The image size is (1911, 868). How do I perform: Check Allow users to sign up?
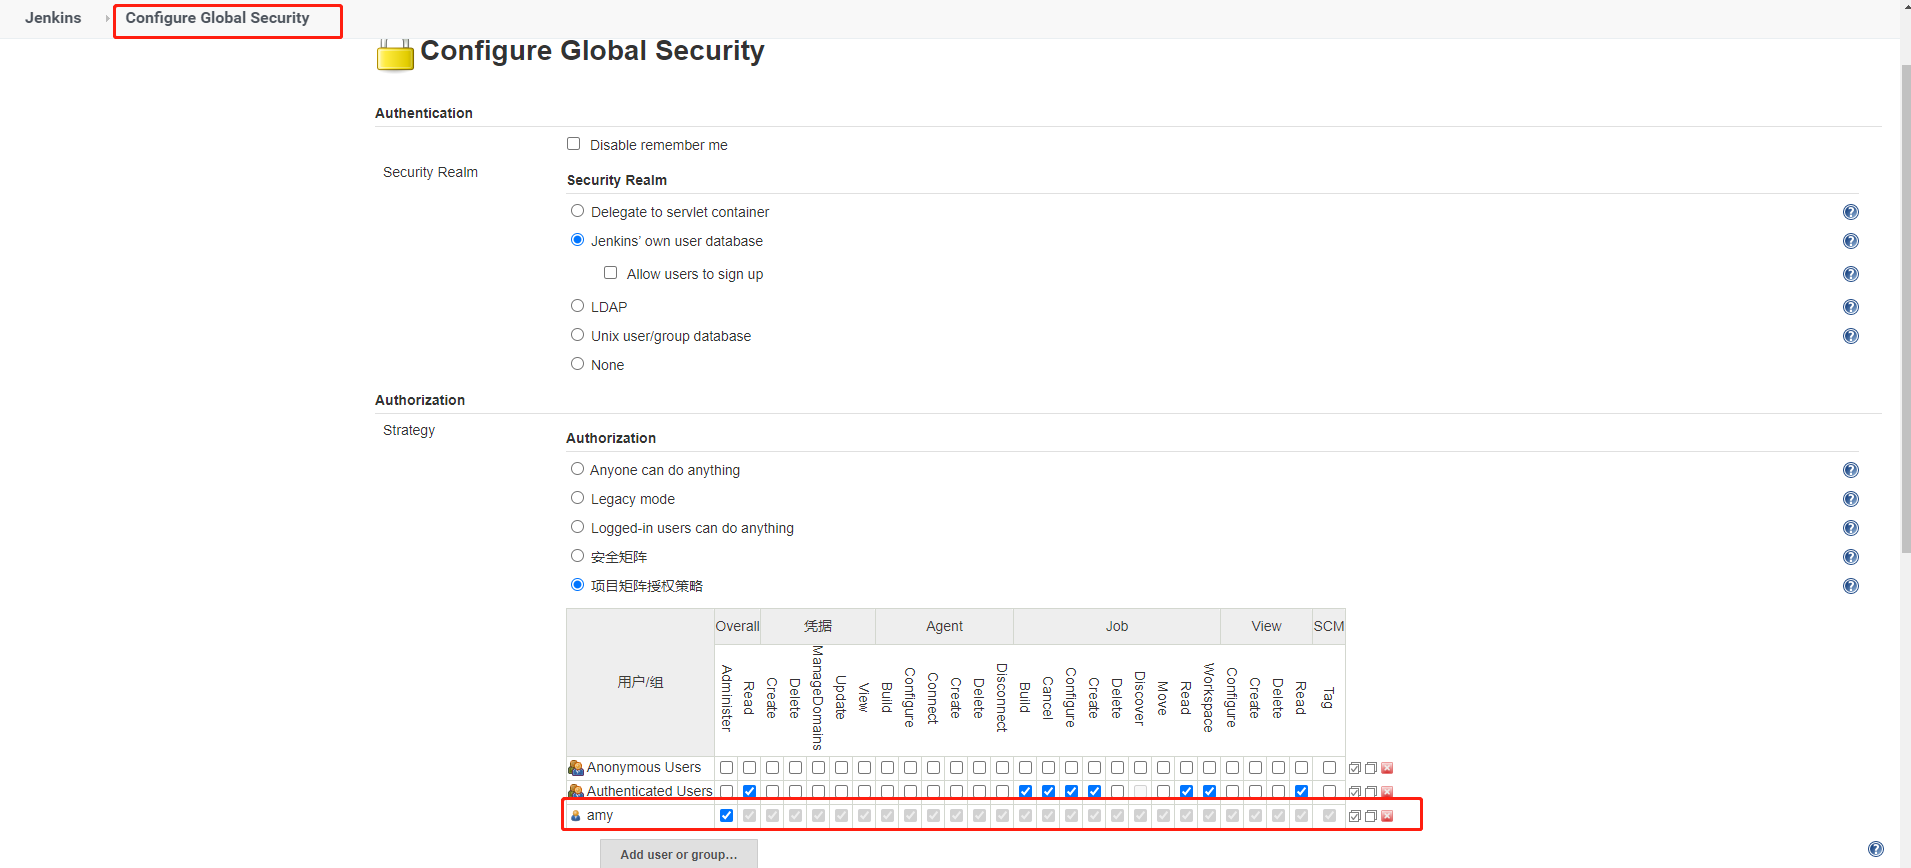(611, 273)
